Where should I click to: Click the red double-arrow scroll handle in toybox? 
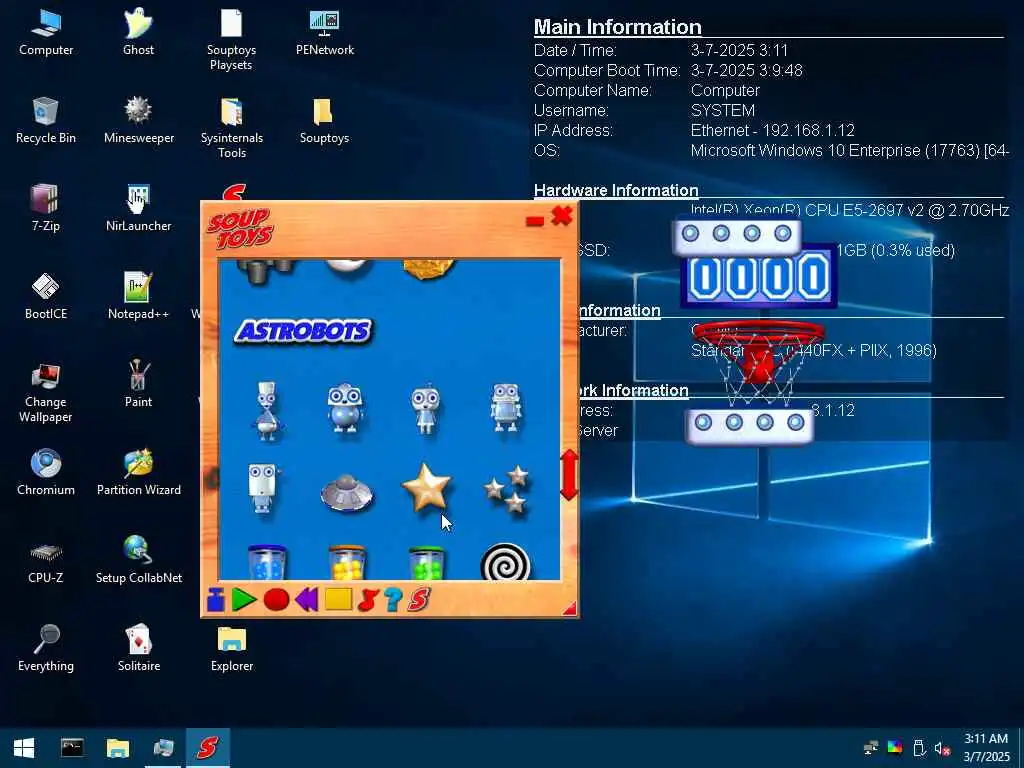click(x=569, y=475)
